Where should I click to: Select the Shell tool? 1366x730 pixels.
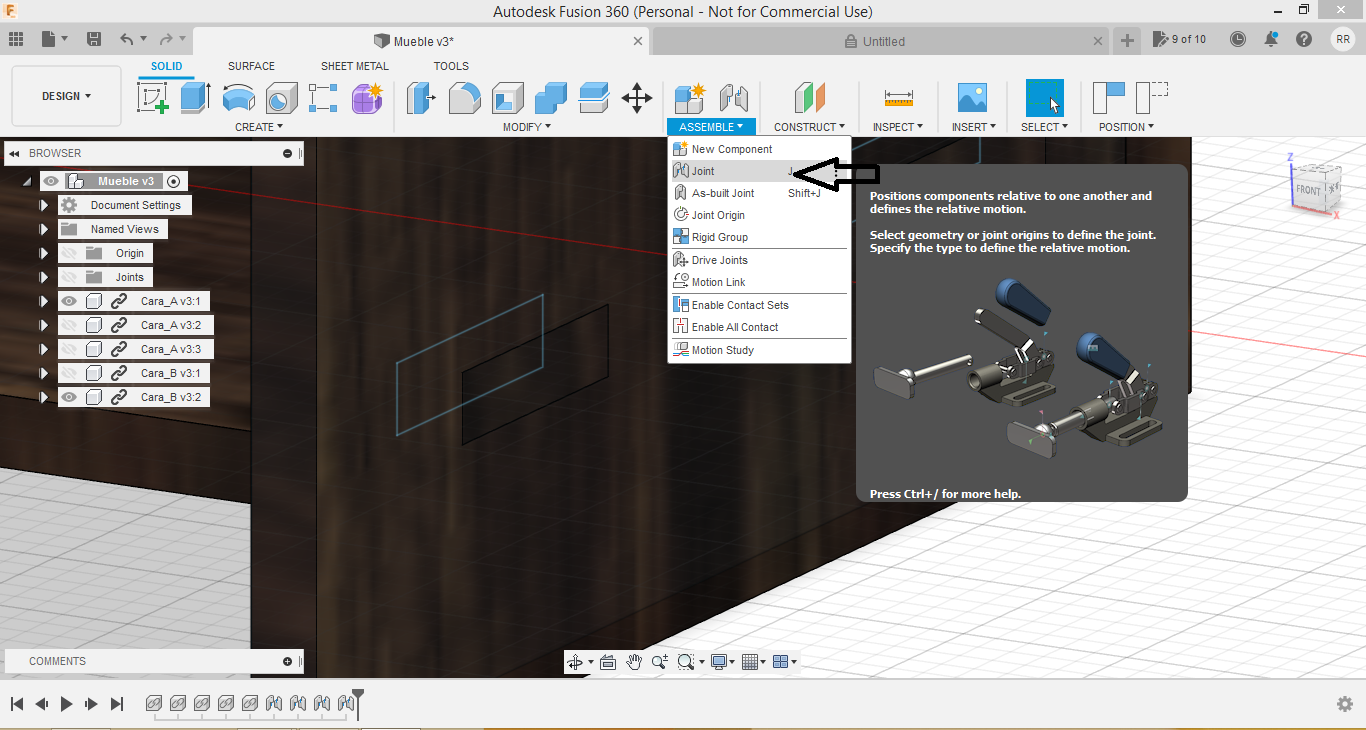pos(508,97)
